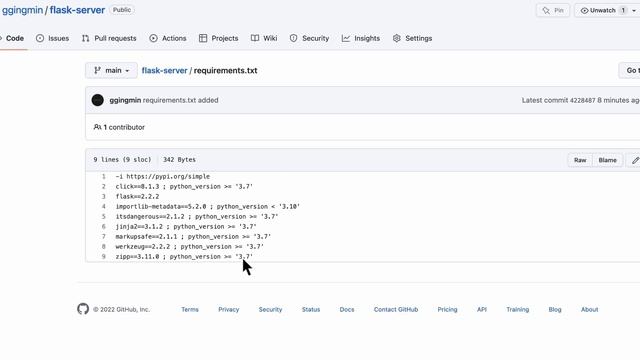
Task: Click the Security shield icon
Action: pyautogui.click(x=293, y=38)
